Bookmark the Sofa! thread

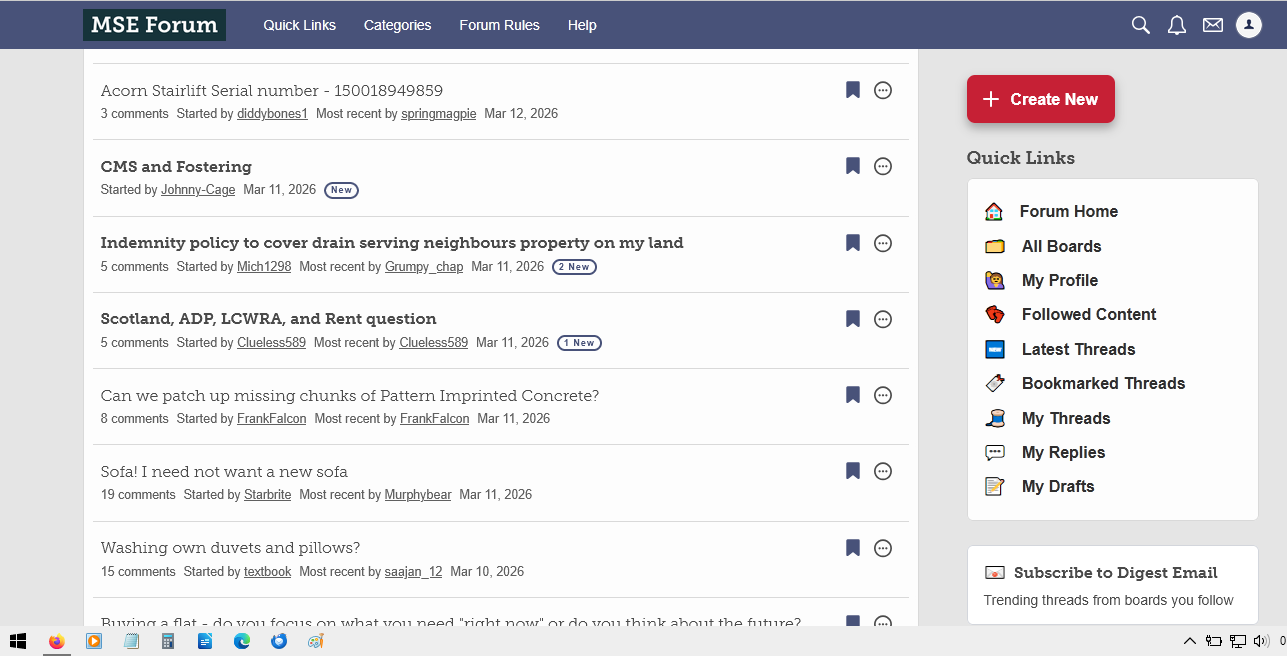coord(853,471)
